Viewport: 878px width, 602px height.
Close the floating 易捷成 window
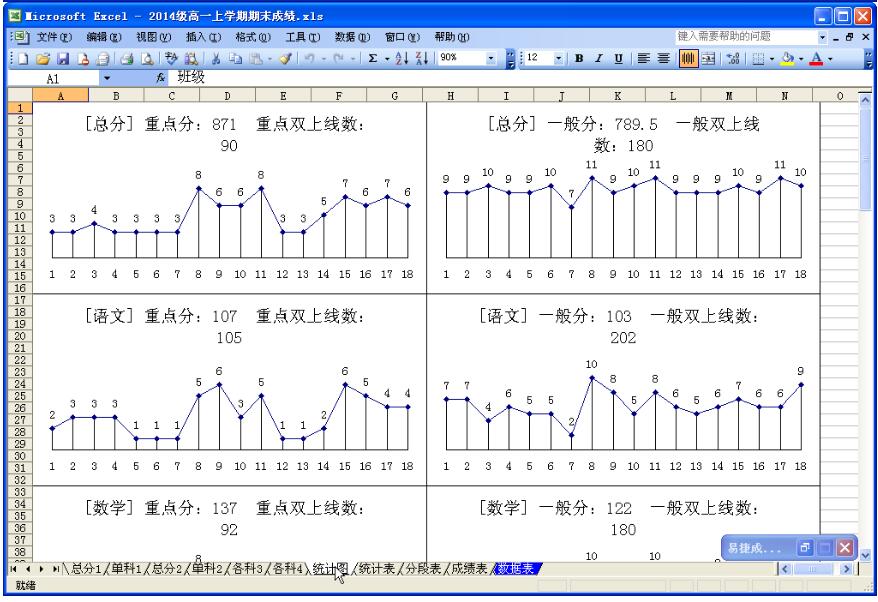(844, 547)
